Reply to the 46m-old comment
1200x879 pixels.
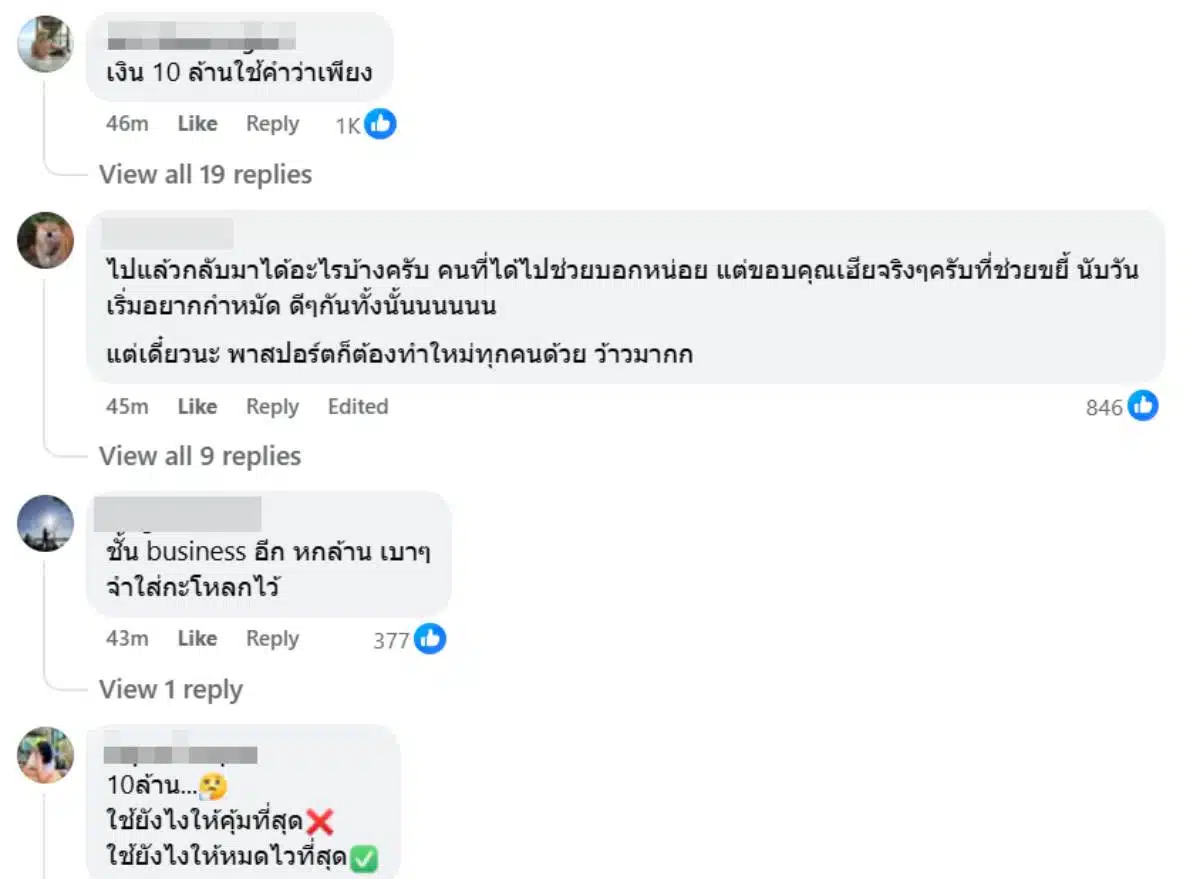tap(272, 124)
